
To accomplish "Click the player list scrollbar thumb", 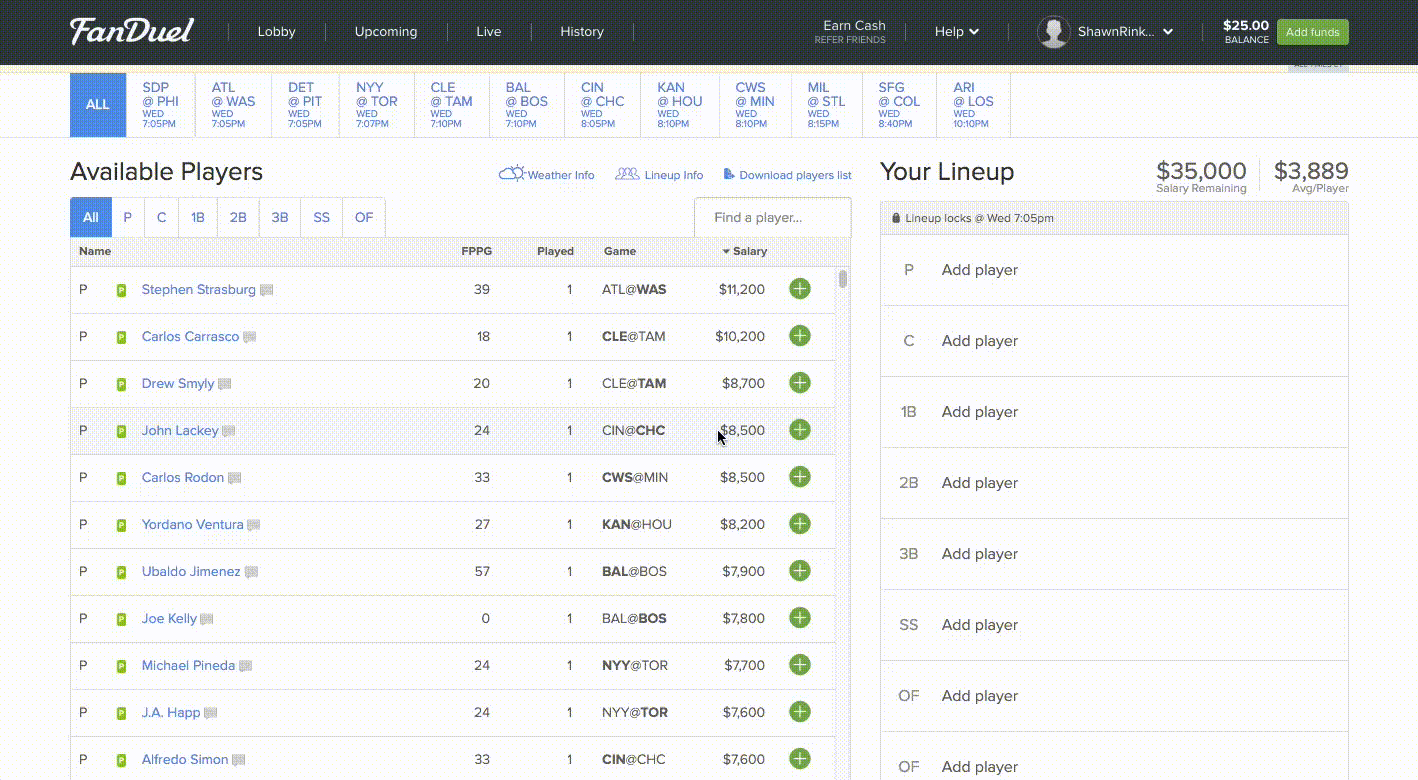I will (x=843, y=279).
